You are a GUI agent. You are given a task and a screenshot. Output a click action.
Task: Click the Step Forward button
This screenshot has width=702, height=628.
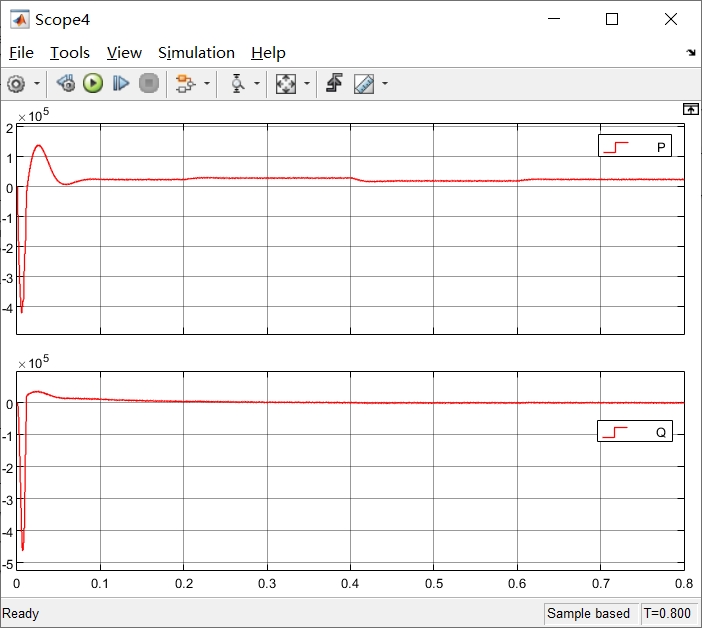coord(121,84)
